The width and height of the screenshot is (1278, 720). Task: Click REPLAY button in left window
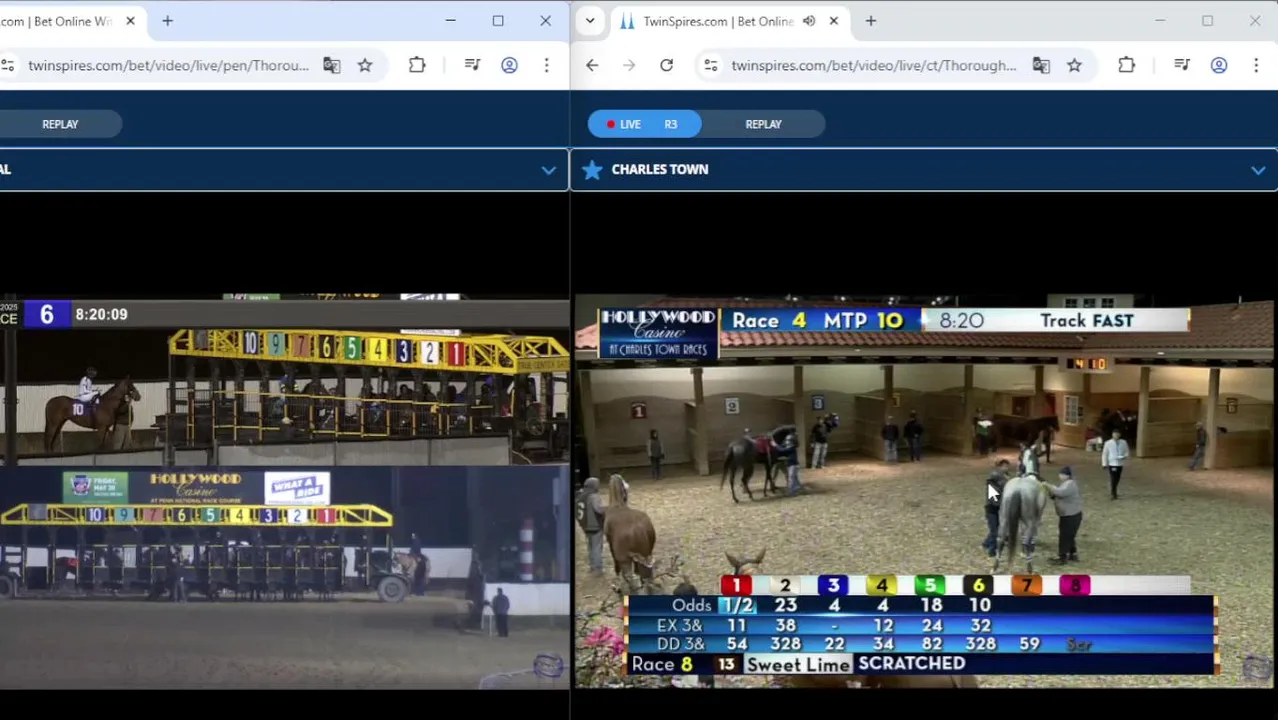pos(60,124)
